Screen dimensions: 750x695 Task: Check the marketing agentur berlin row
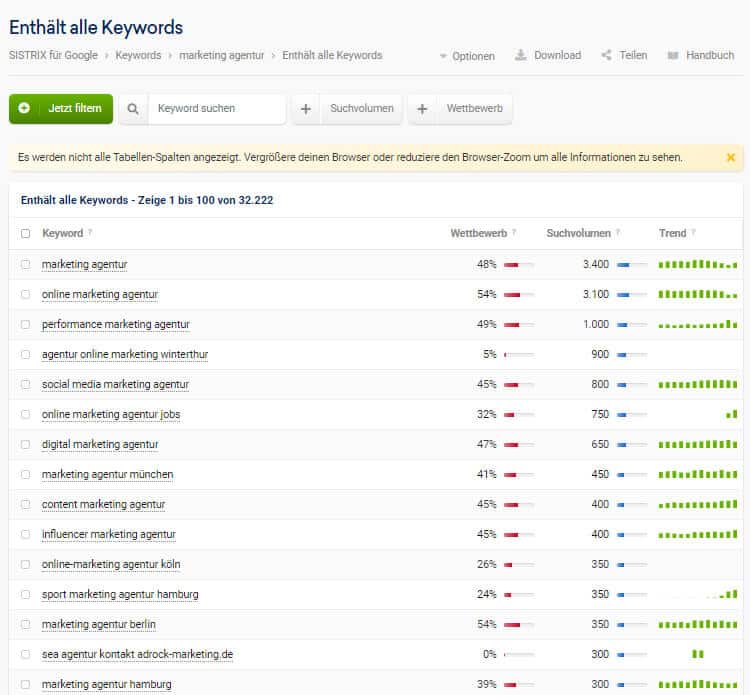coord(25,625)
